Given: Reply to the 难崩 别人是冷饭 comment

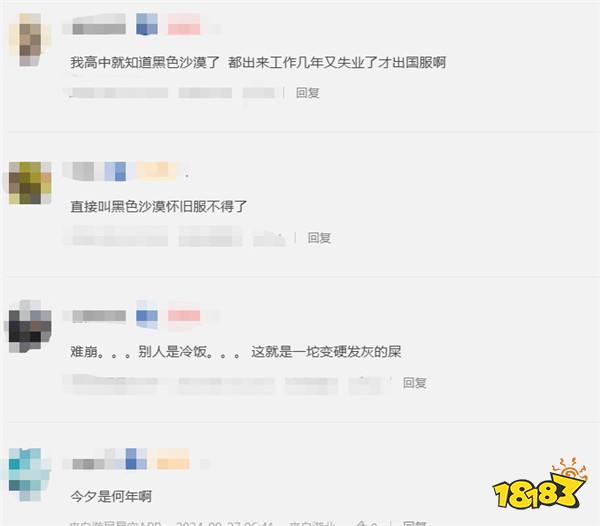Looking at the screenshot, I should (415, 383).
